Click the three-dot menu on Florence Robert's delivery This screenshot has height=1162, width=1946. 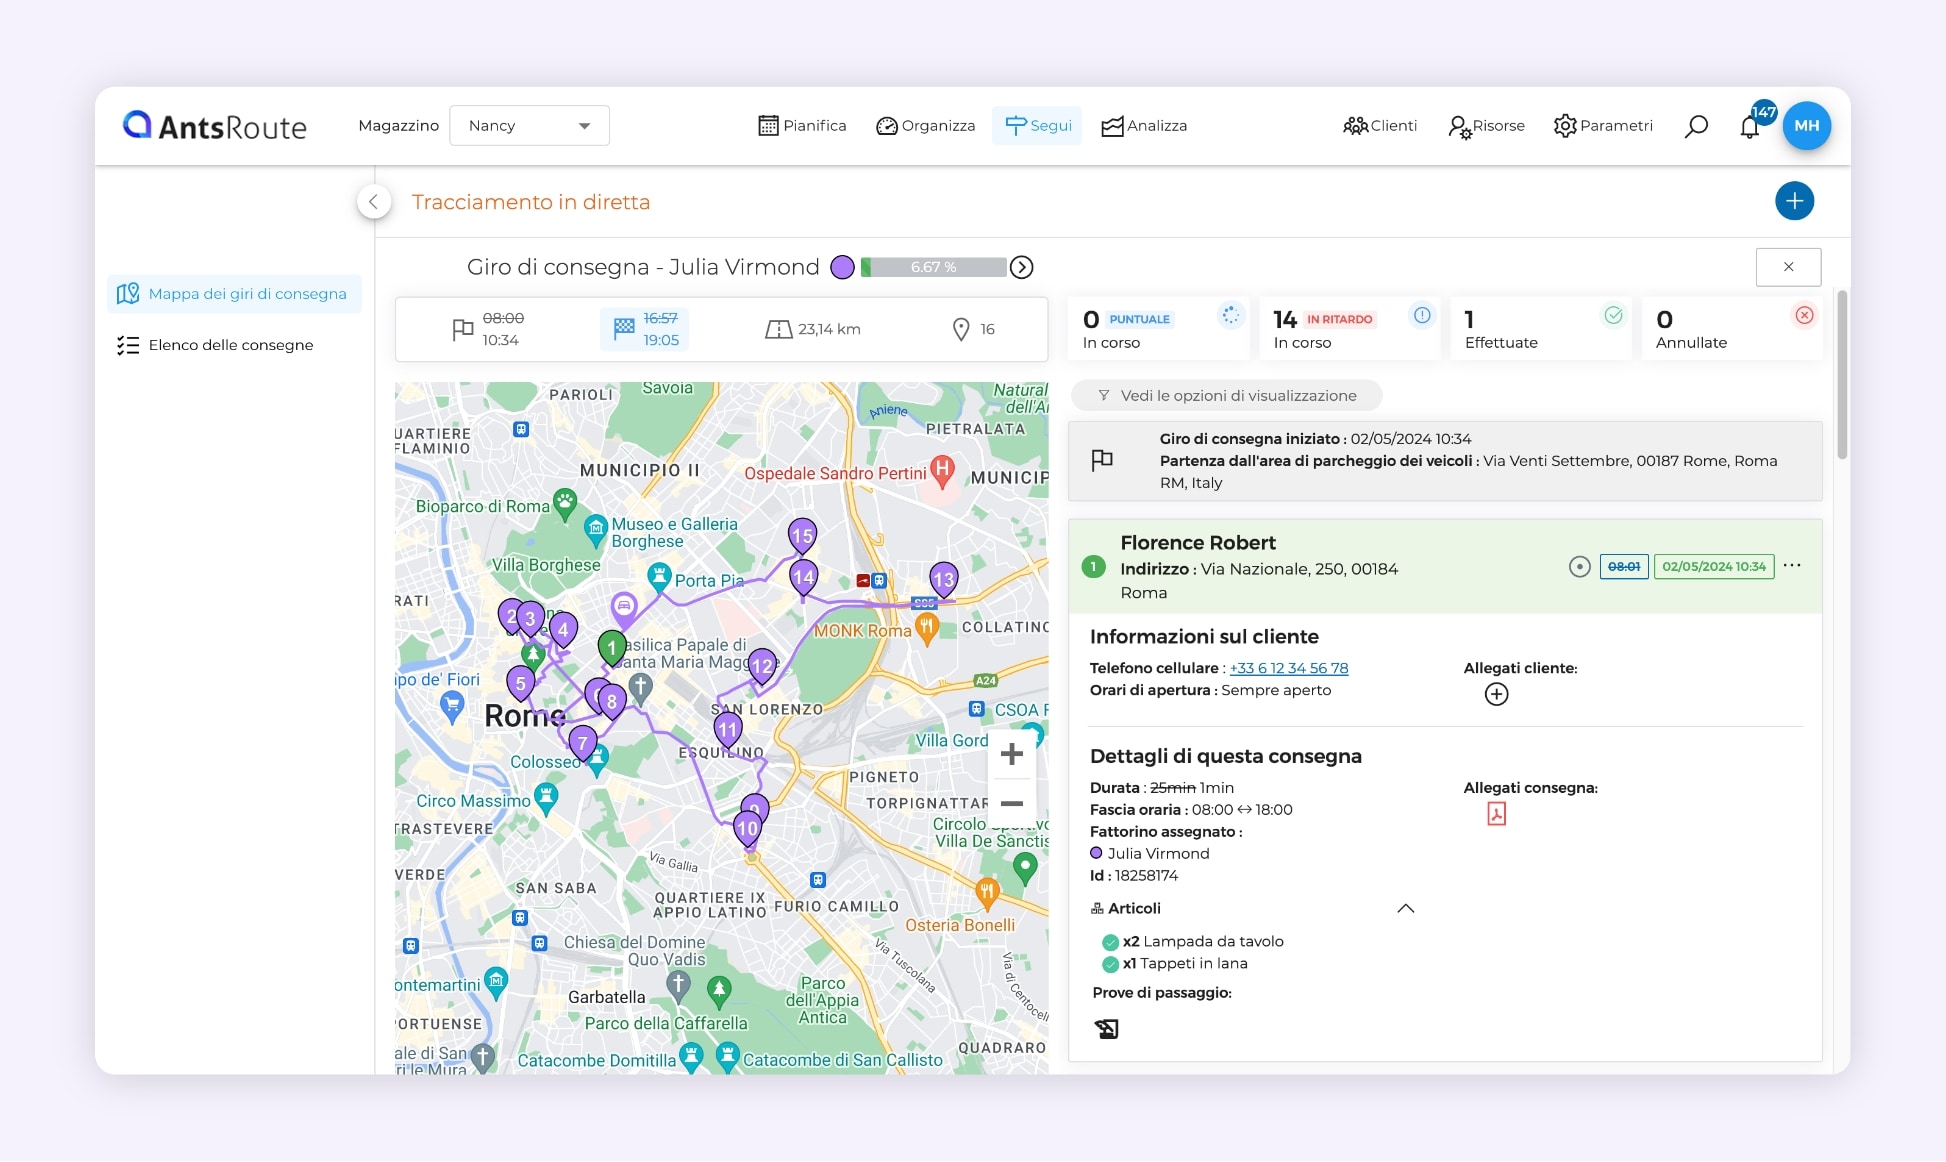(x=1792, y=566)
